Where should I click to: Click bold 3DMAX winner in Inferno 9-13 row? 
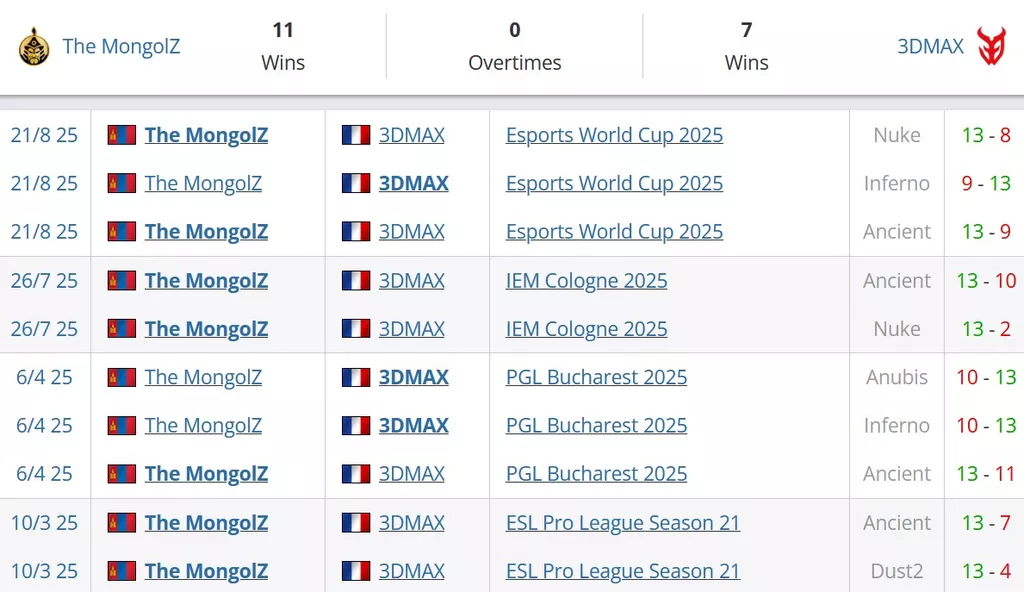413,184
